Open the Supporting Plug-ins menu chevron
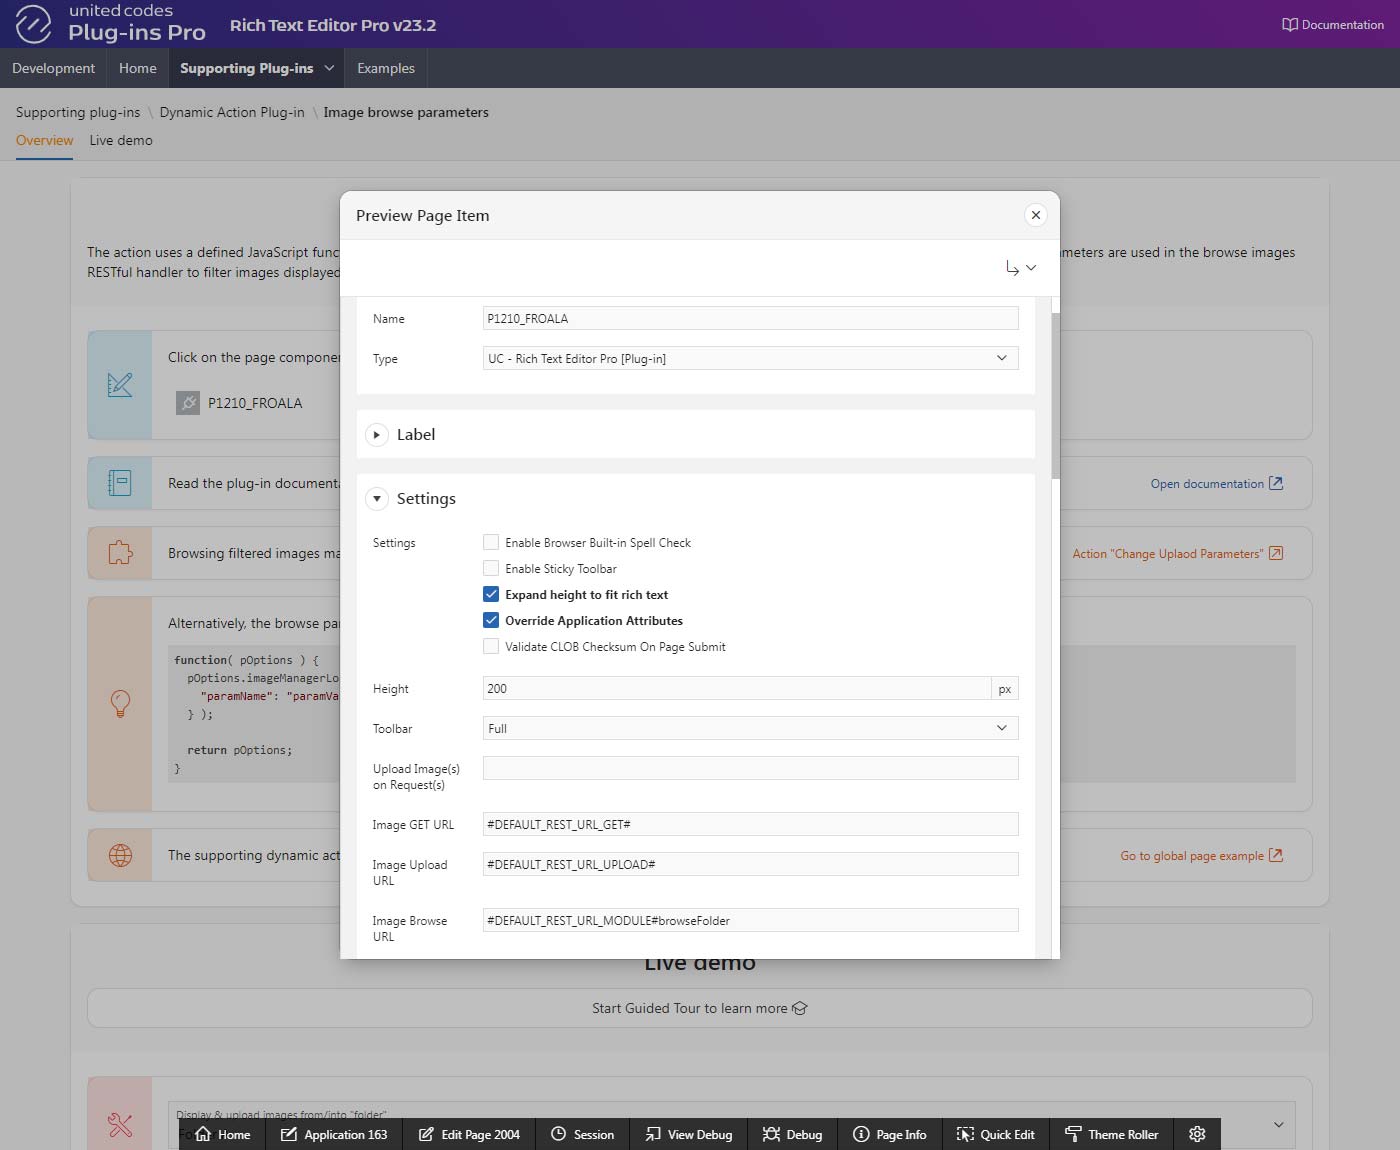Viewport: 1400px width, 1150px height. [x=329, y=68]
